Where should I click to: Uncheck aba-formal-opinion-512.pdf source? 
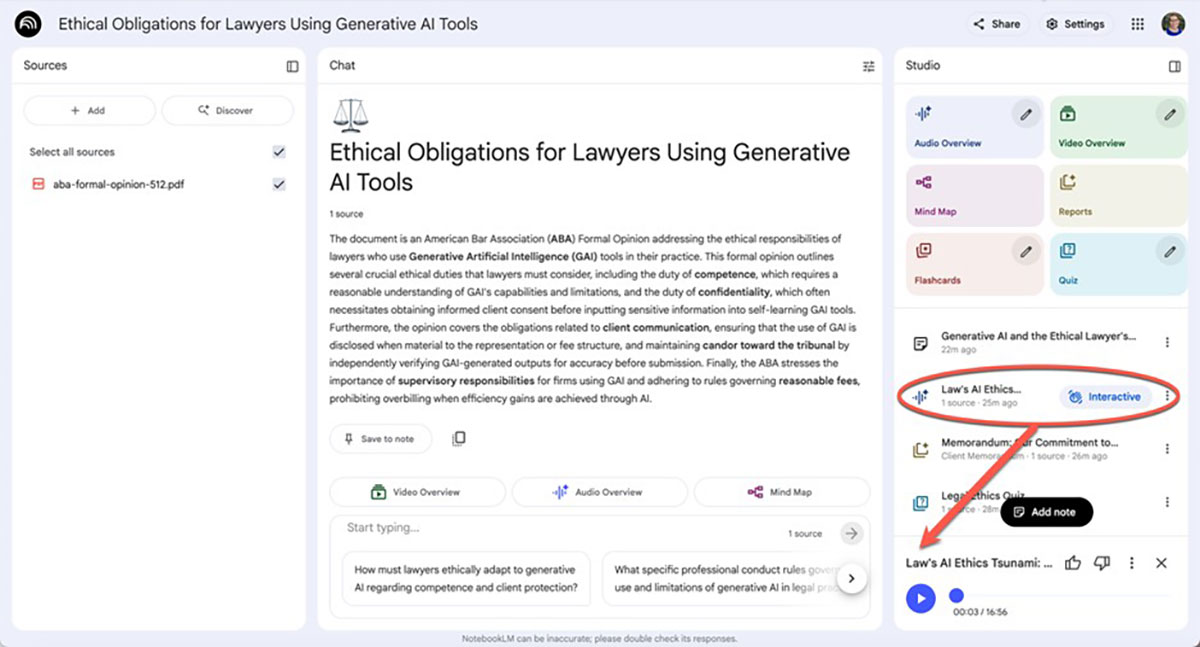click(x=279, y=184)
